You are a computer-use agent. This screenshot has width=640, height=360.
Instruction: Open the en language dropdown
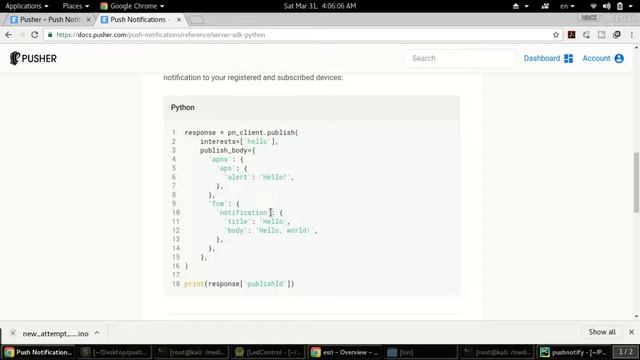tap(567, 6)
